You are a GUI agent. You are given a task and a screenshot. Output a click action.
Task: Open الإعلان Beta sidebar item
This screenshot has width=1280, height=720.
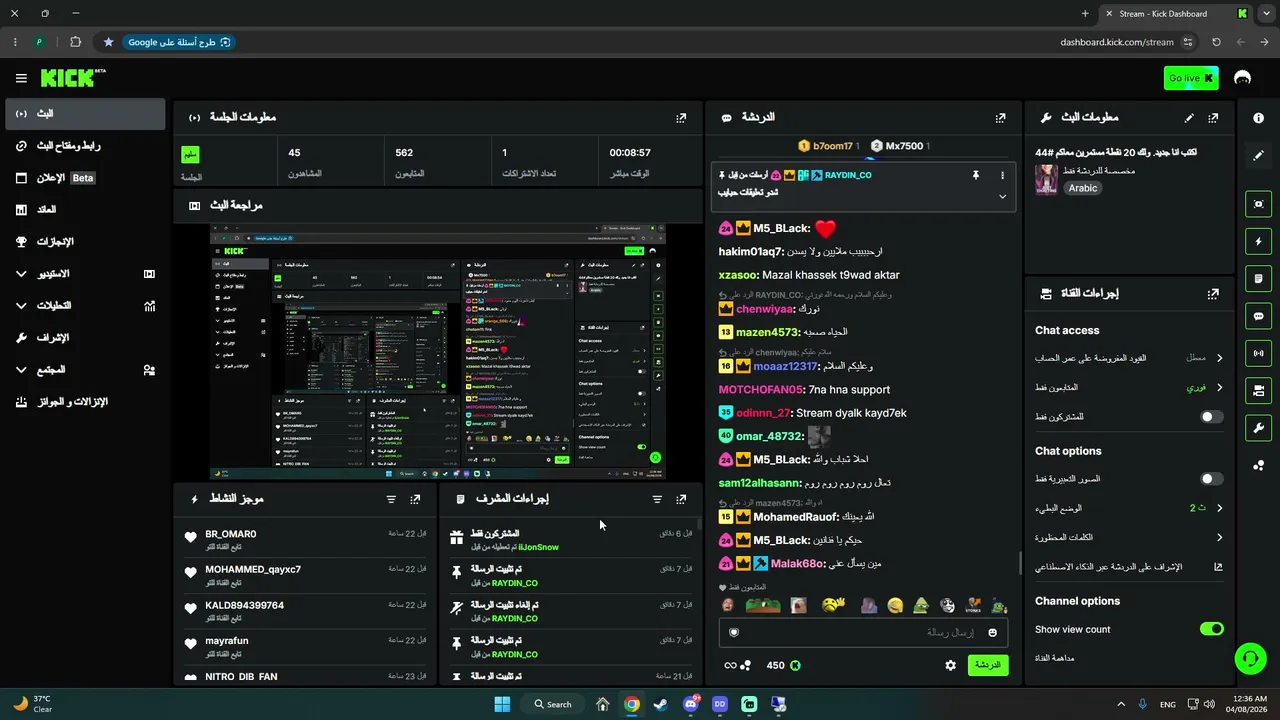click(84, 178)
